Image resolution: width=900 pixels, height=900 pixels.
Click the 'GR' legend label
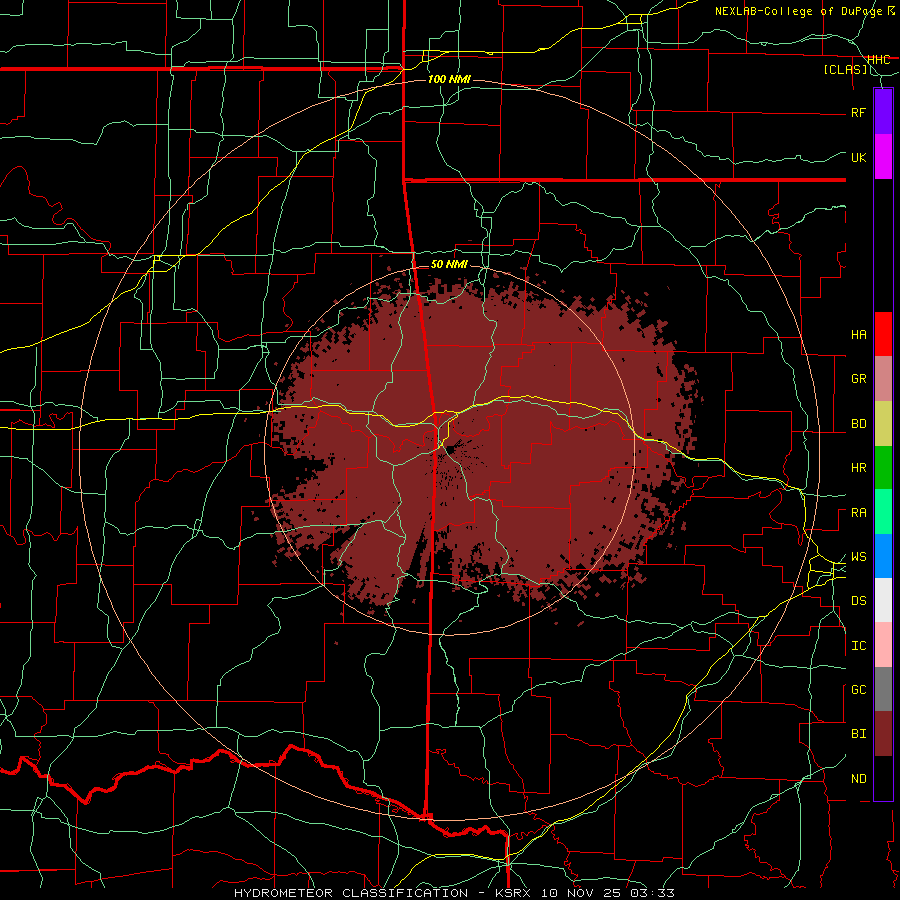tap(859, 379)
